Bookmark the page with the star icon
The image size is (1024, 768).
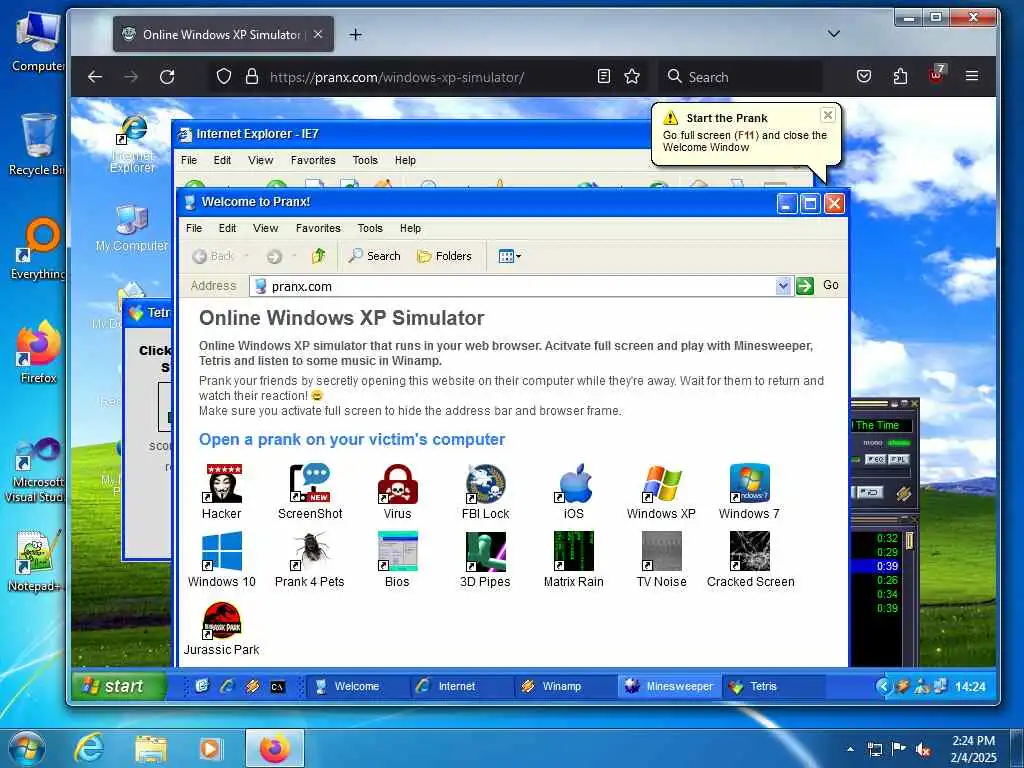[x=632, y=77]
